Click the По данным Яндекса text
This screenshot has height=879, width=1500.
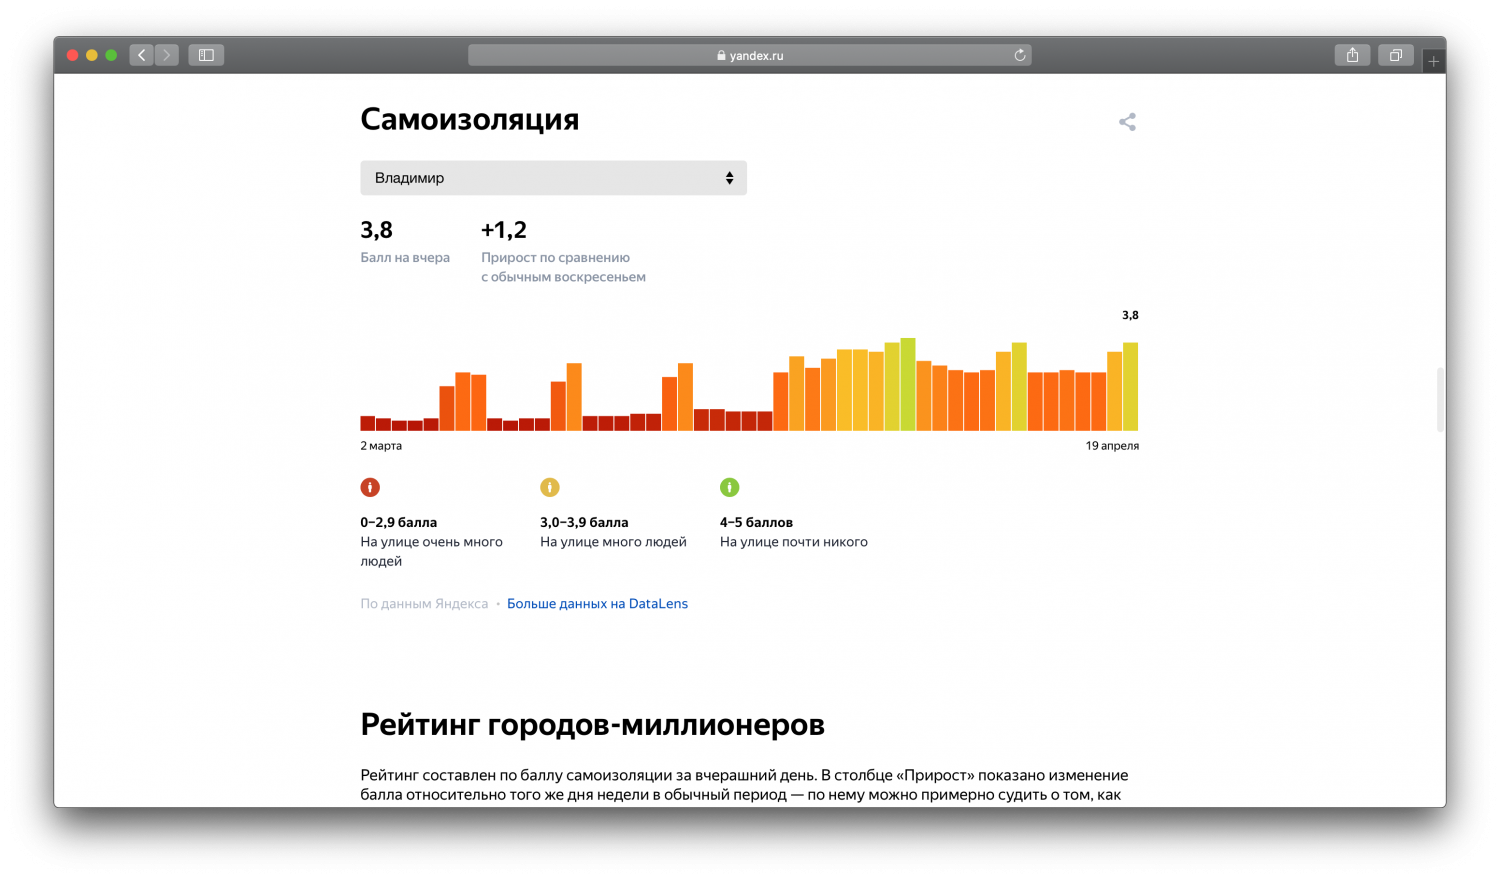pos(424,603)
